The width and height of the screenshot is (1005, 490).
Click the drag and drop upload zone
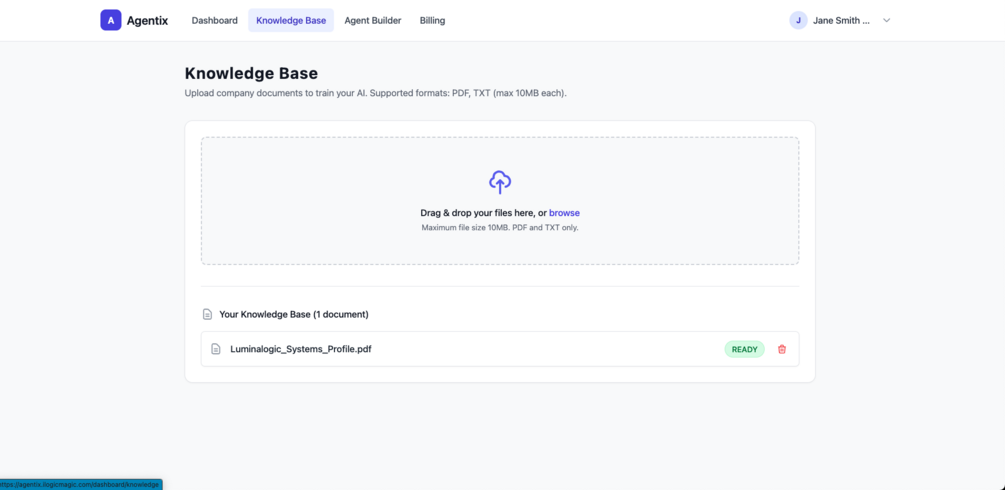pyautogui.click(x=500, y=201)
